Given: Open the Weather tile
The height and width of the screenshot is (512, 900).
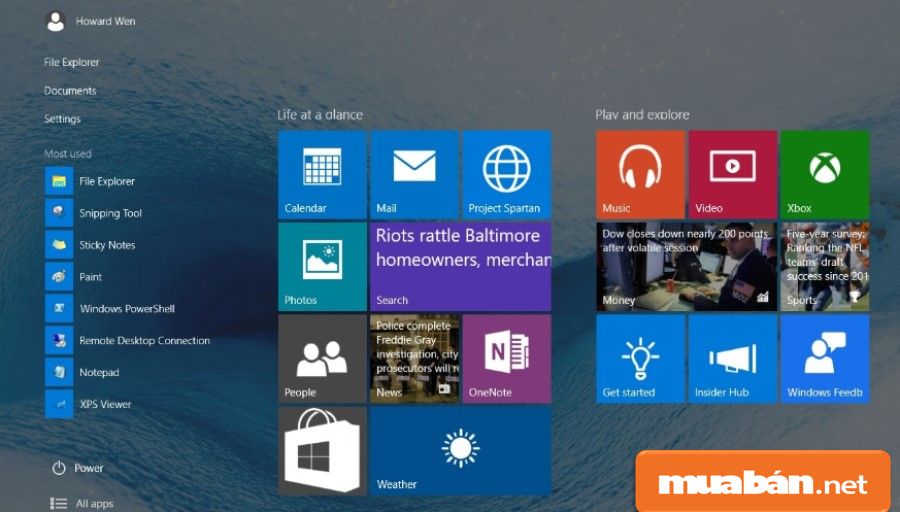Looking at the screenshot, I should pyautogui.click(x=460, y=451).
